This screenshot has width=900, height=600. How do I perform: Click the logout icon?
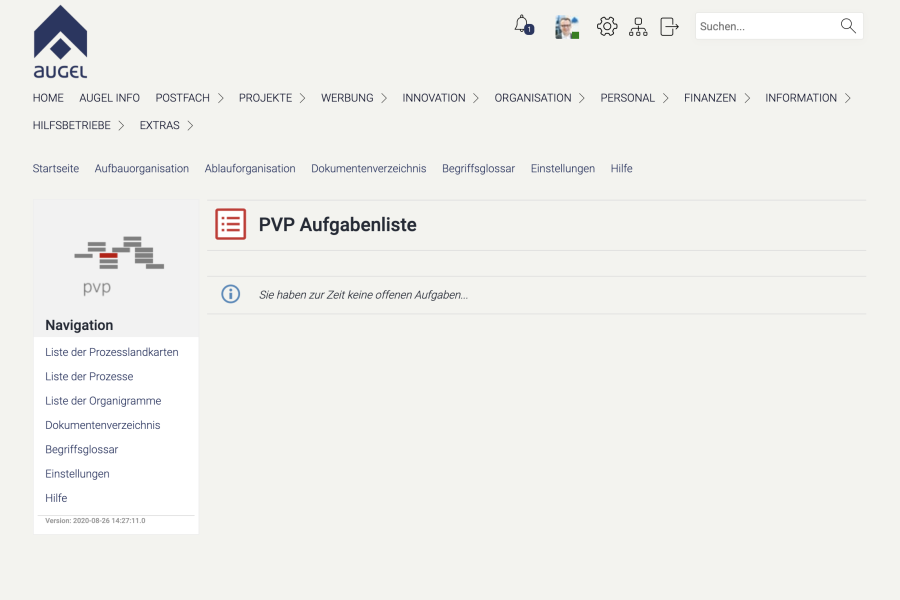(x=669, y=27)
